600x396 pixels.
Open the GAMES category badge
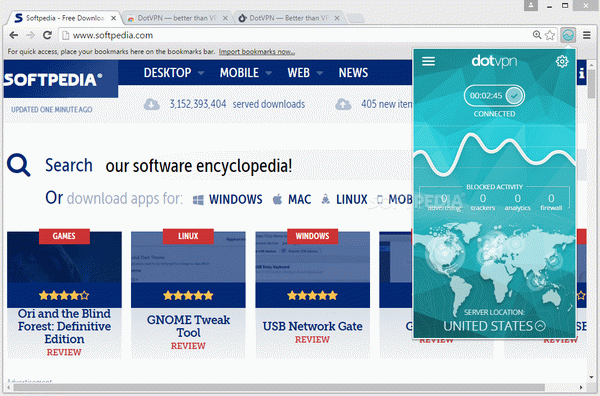64,236
